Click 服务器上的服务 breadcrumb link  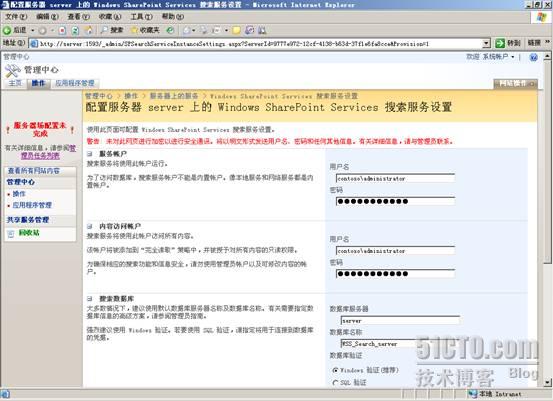coord(174,96)
